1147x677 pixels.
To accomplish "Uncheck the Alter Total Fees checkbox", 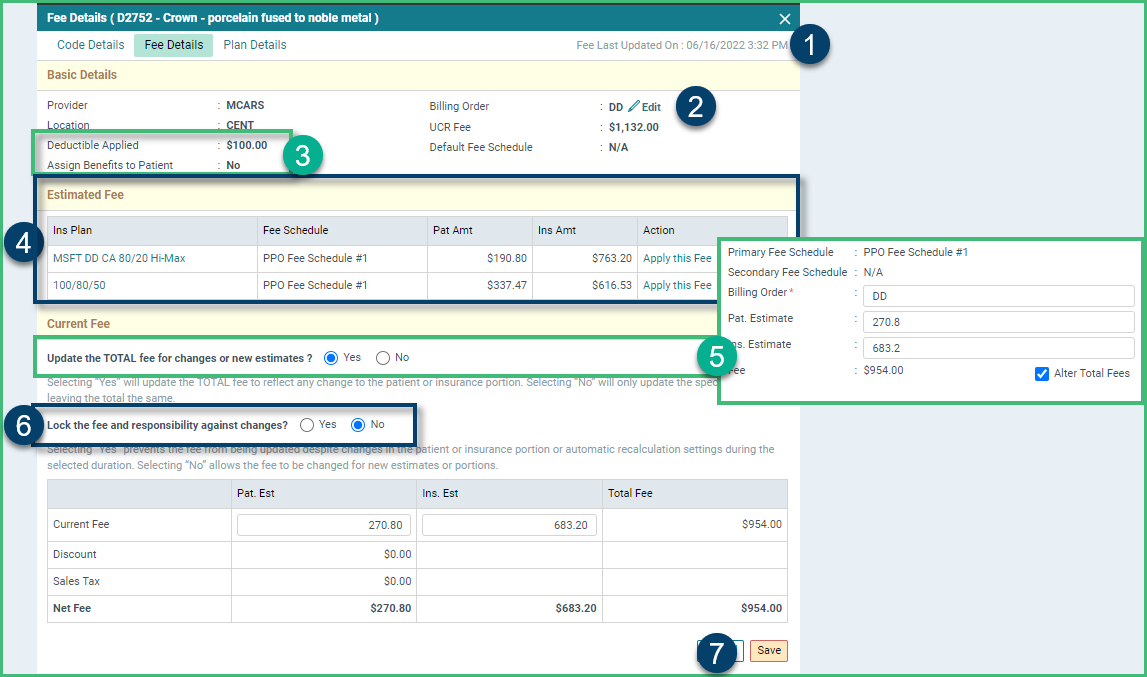I will tap(1042, 374).
